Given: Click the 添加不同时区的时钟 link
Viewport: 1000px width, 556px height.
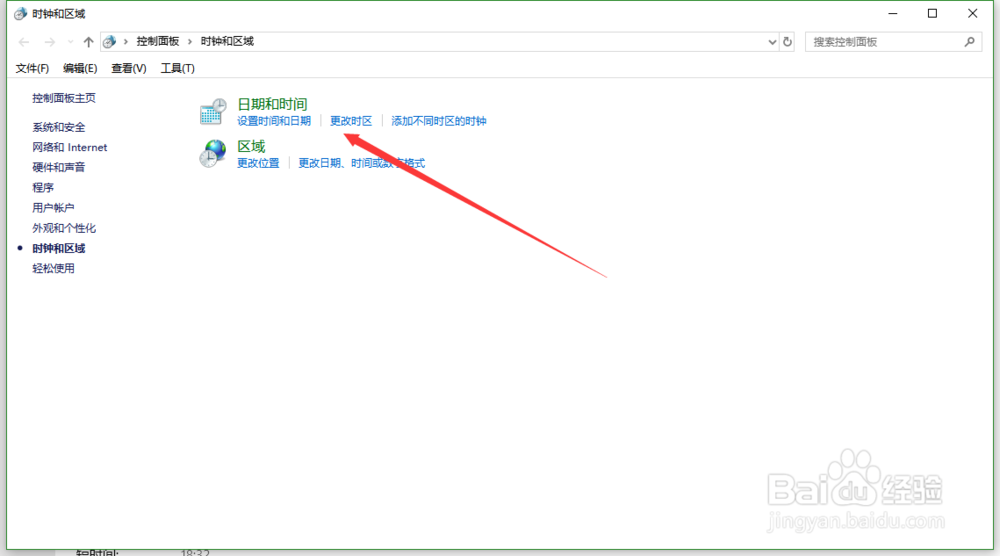Looking at the screenshot, I should click(439, 121).
